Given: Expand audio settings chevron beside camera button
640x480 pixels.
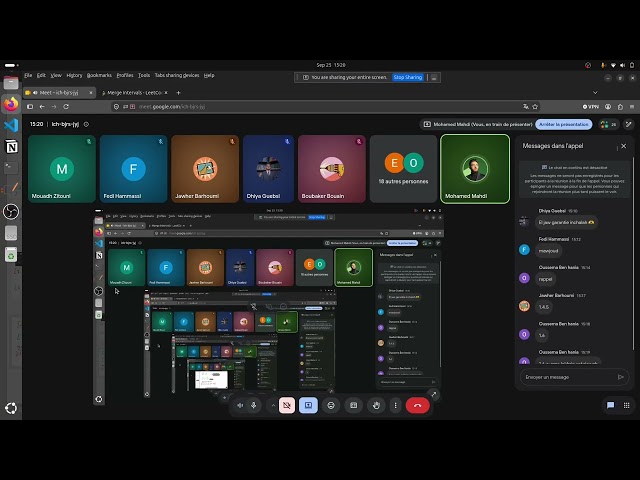Looking at the screenshot, I should [x=272, y=405].
